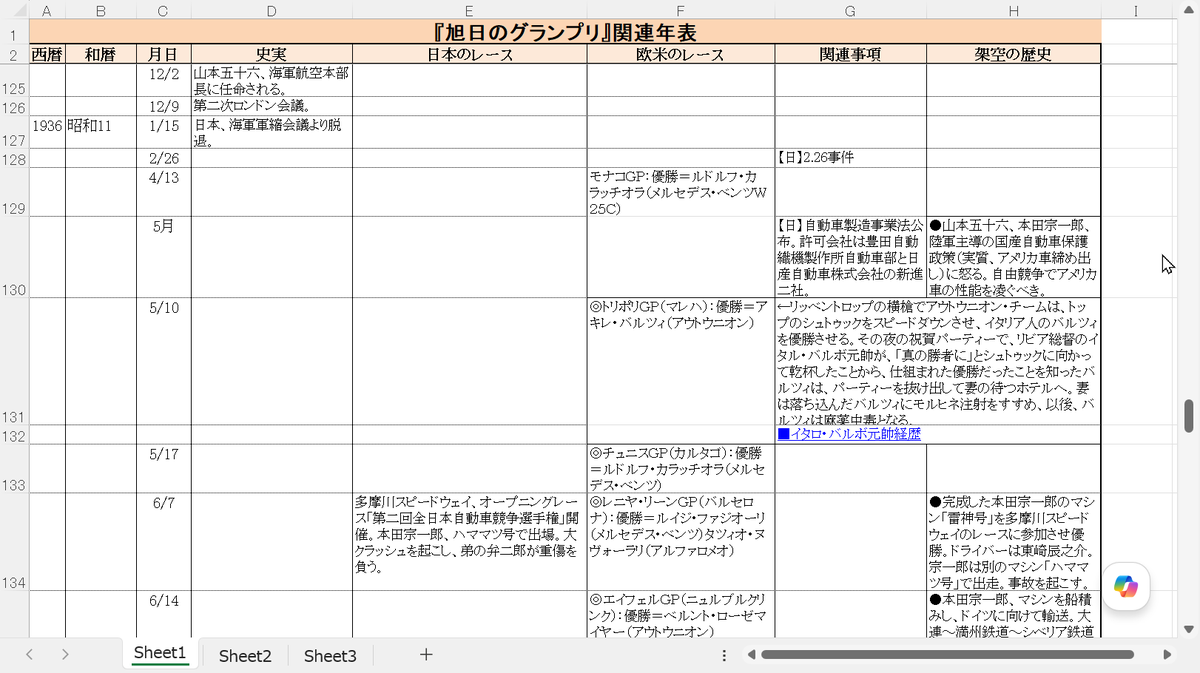Select the date cell 2/26
1200x673 pixels.
click(164, 158)
